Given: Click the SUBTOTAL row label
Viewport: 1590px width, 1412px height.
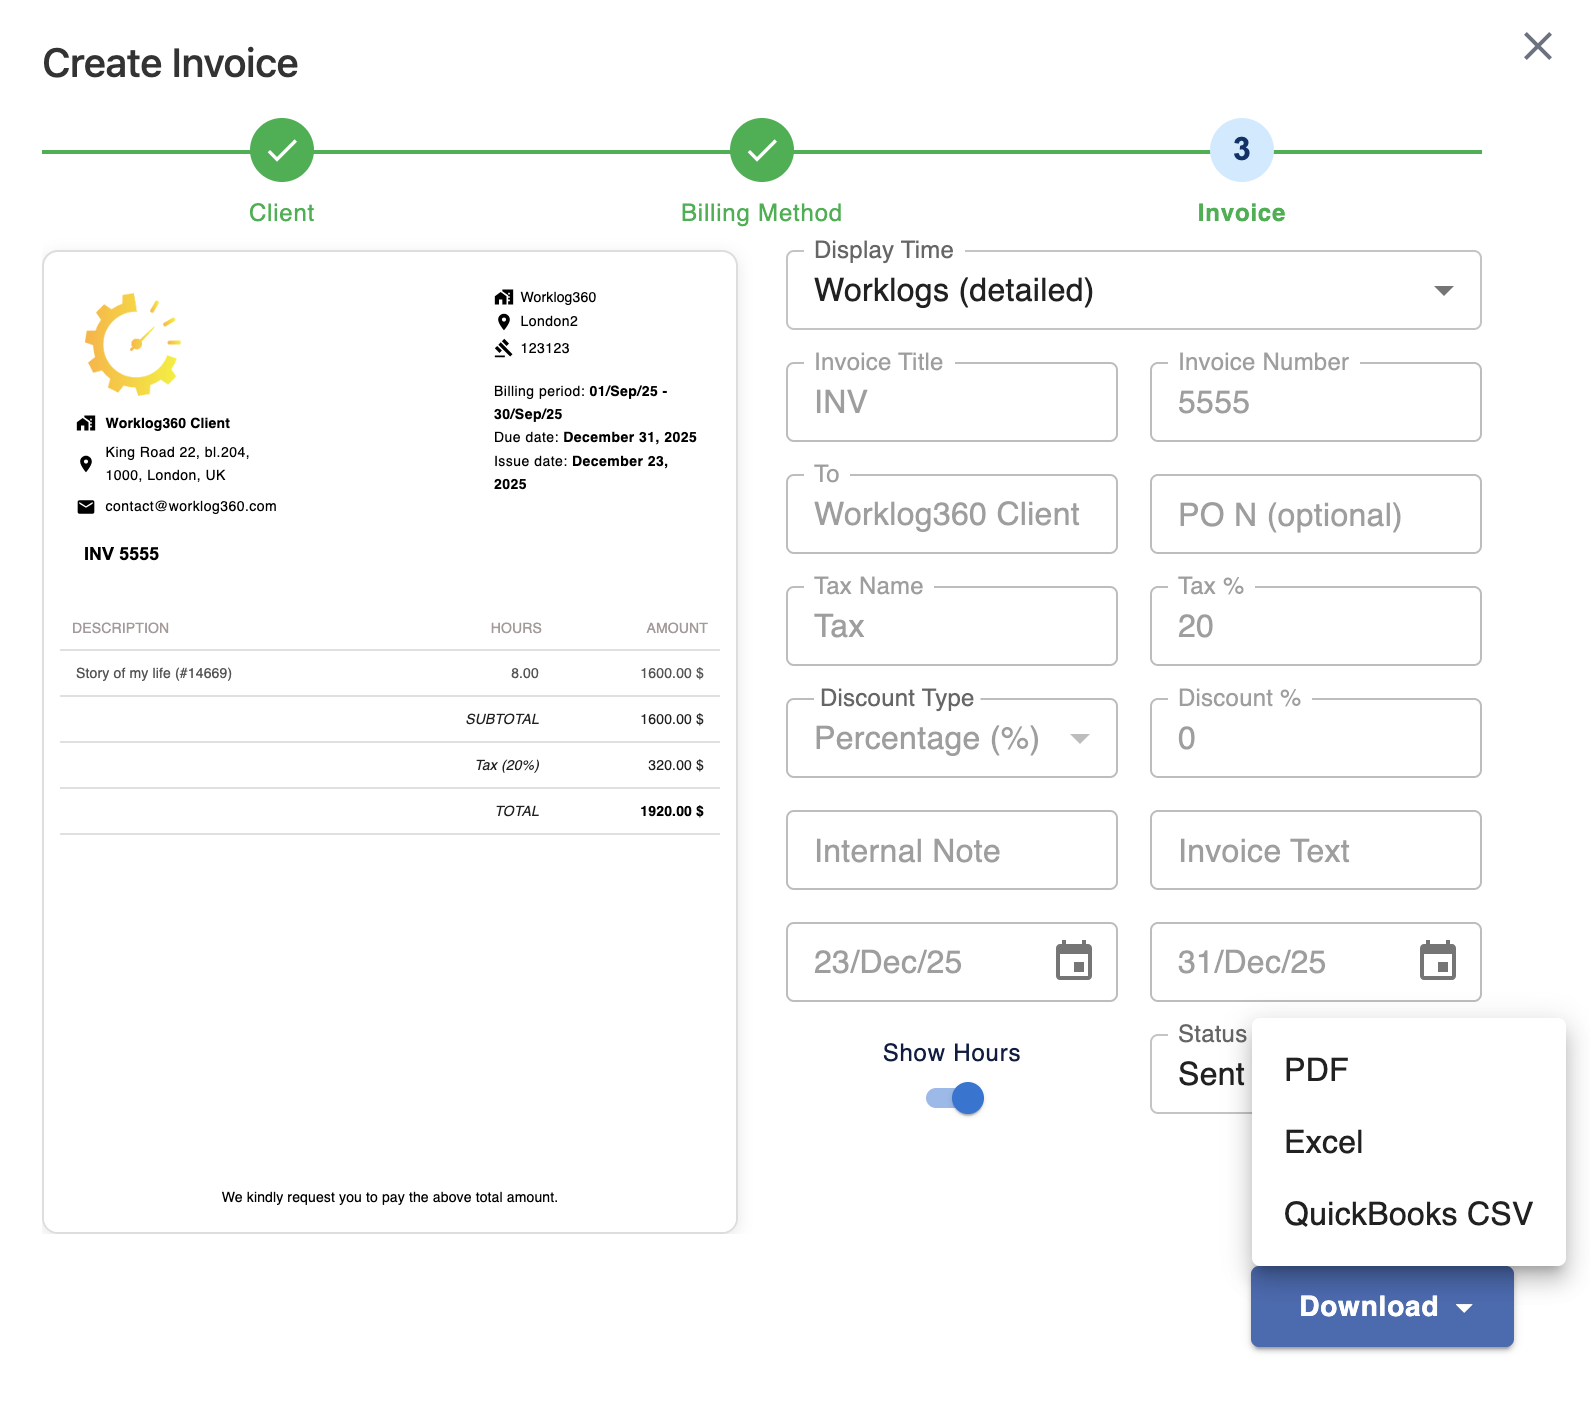Looking at the screenshot, I should [x=502, y=719].
